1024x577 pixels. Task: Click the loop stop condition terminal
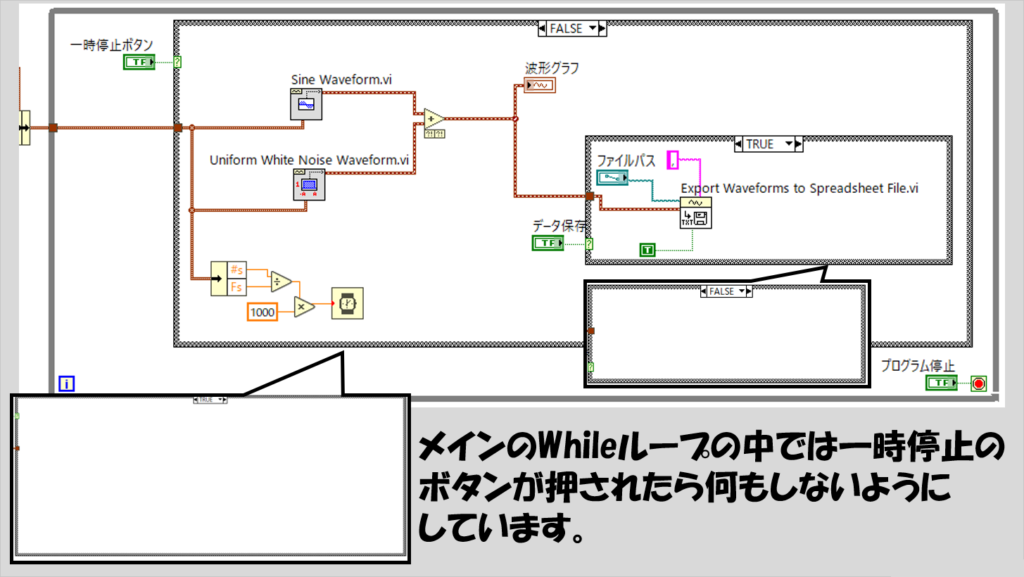[x=978, y=383]
